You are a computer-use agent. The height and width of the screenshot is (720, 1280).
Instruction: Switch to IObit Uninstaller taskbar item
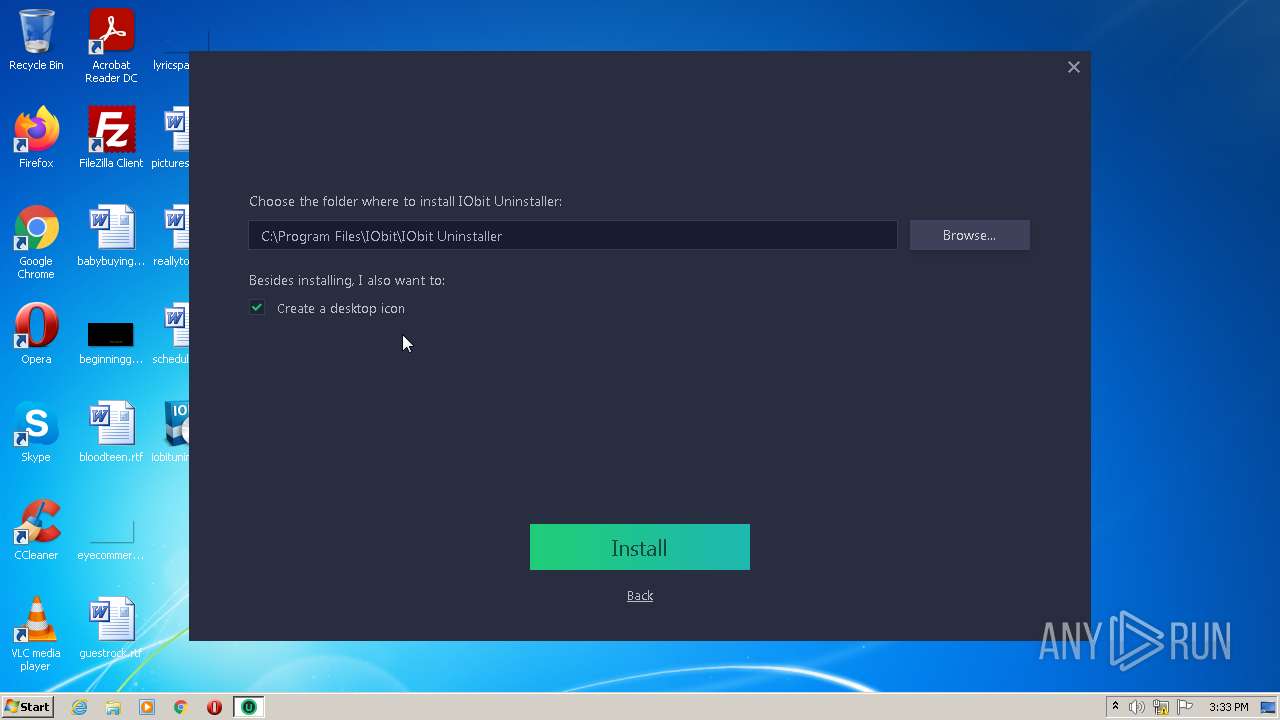pos(248,707)
